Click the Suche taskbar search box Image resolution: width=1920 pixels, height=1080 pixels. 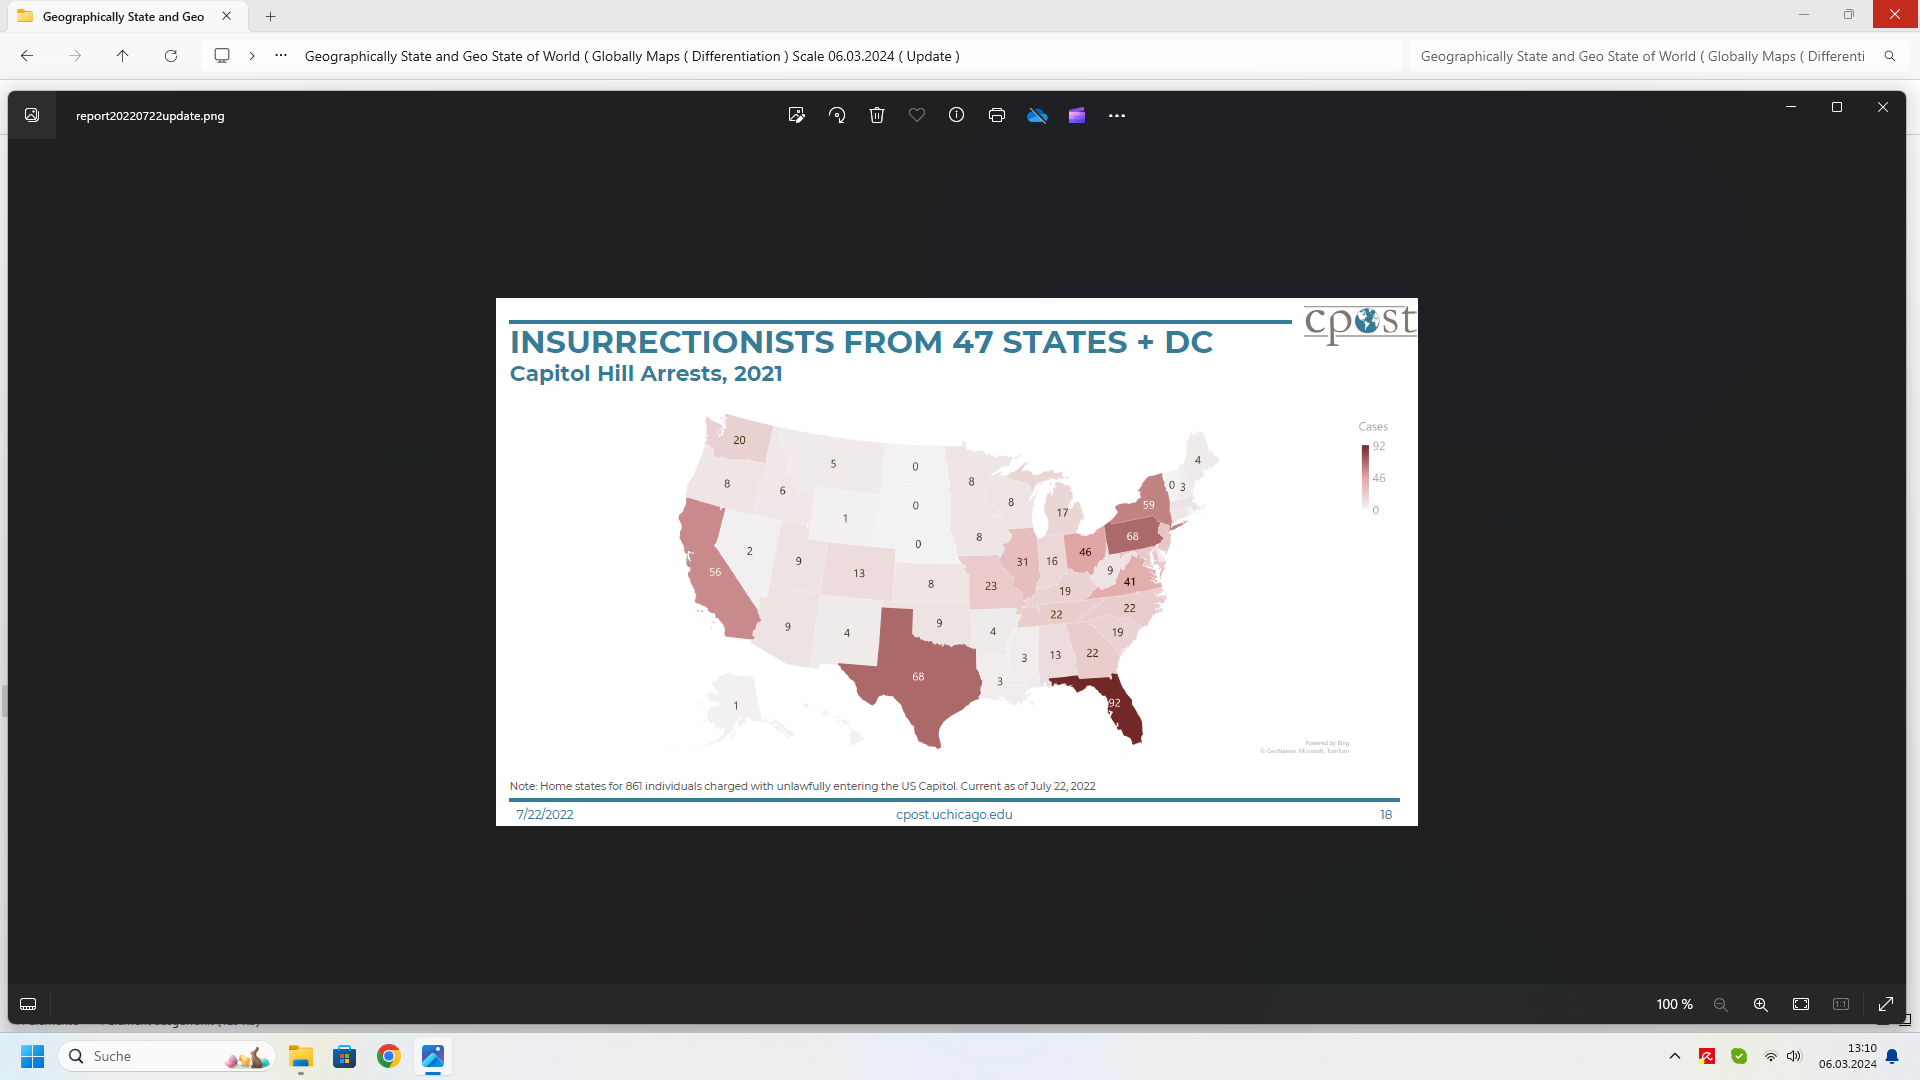pyautogui.click(x=167, y=1056)
